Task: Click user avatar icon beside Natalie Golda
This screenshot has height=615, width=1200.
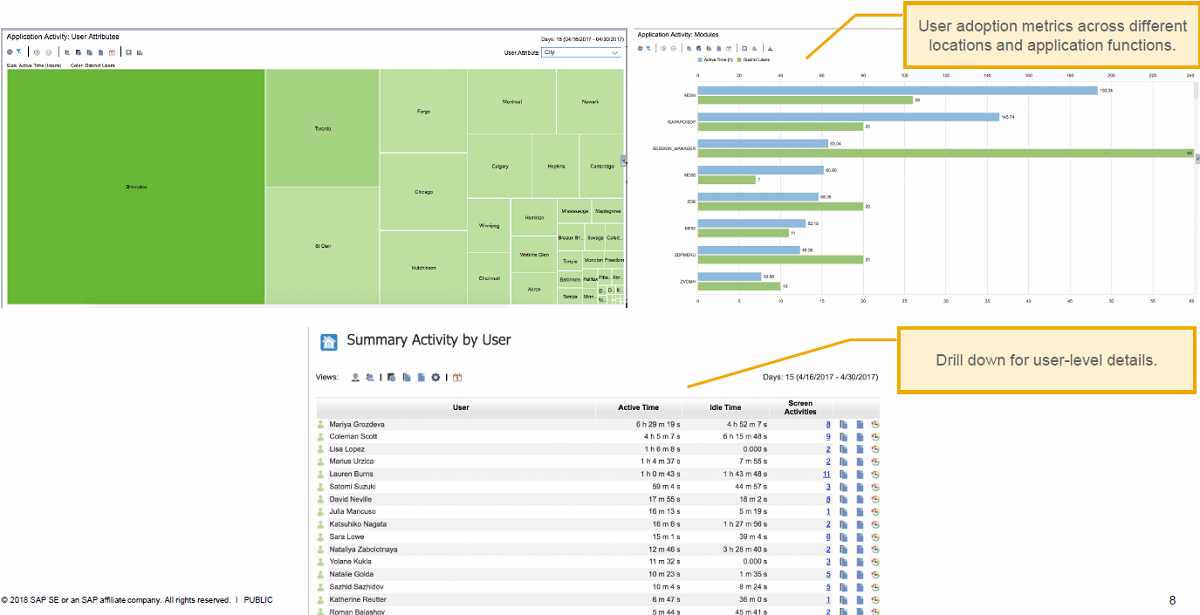Action: pos(321,574)
